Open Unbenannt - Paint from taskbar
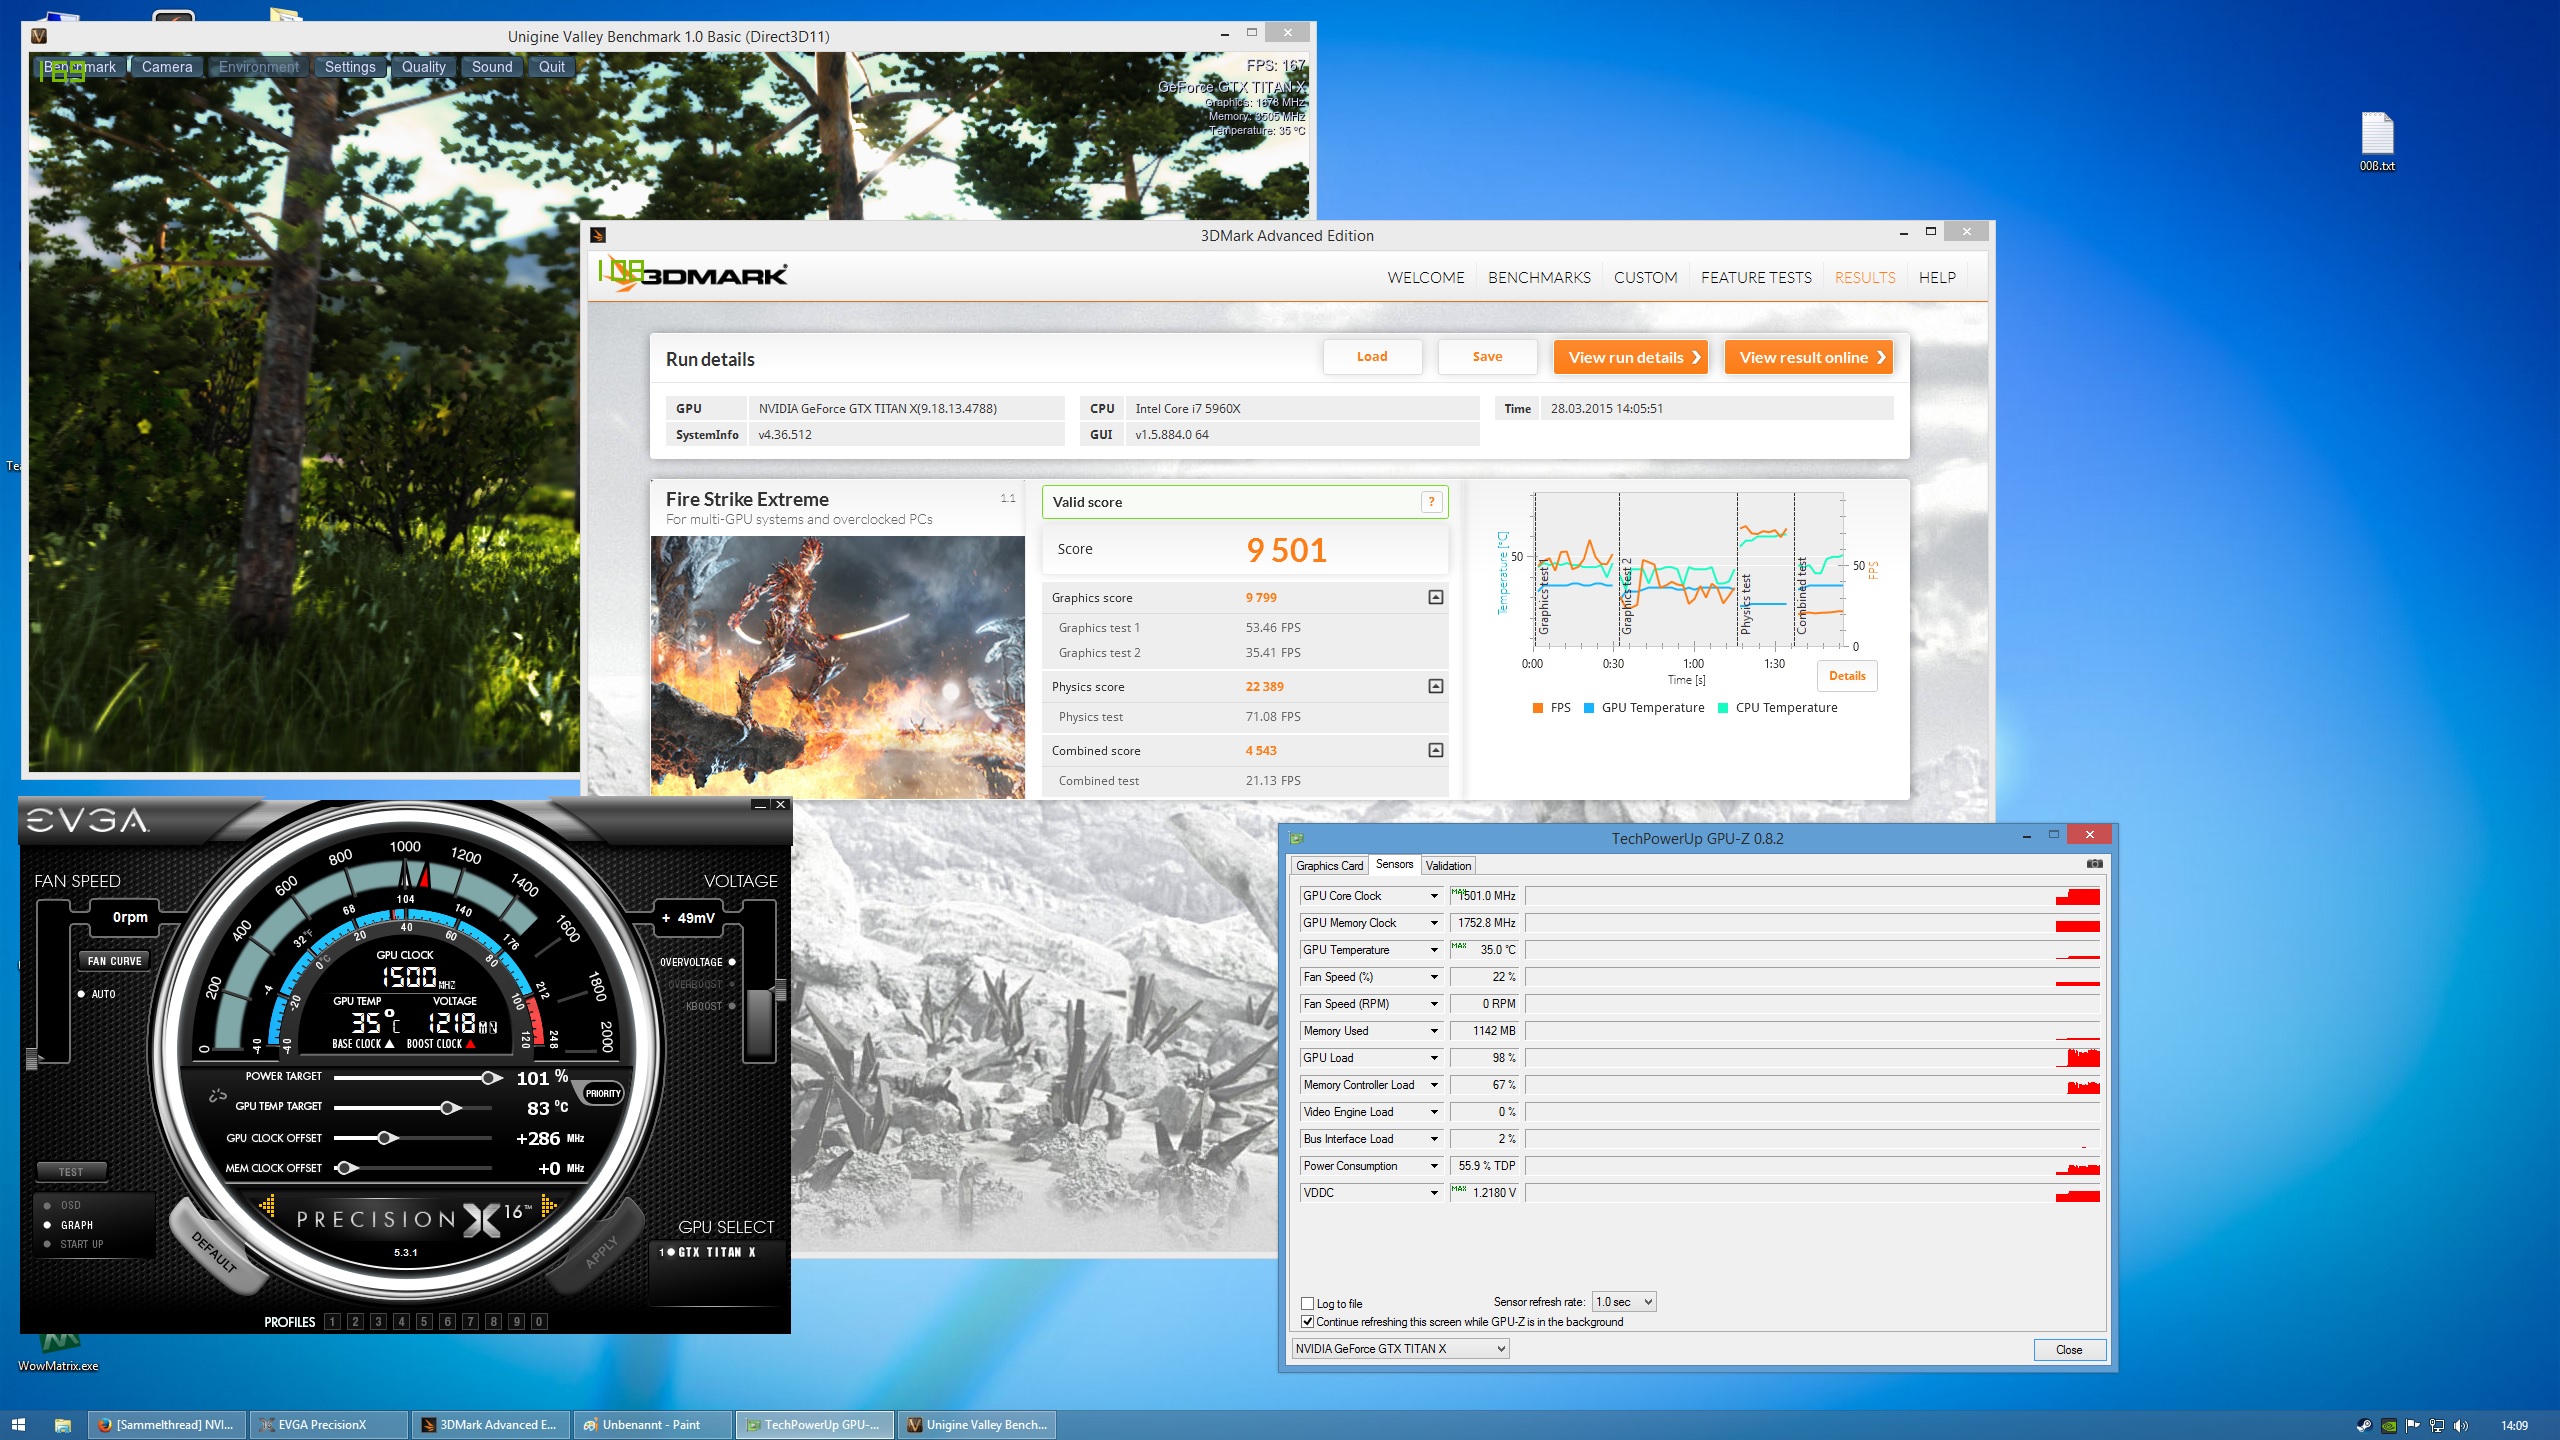This screenshot has width=2560, height=1440. tap(651, 1425)
